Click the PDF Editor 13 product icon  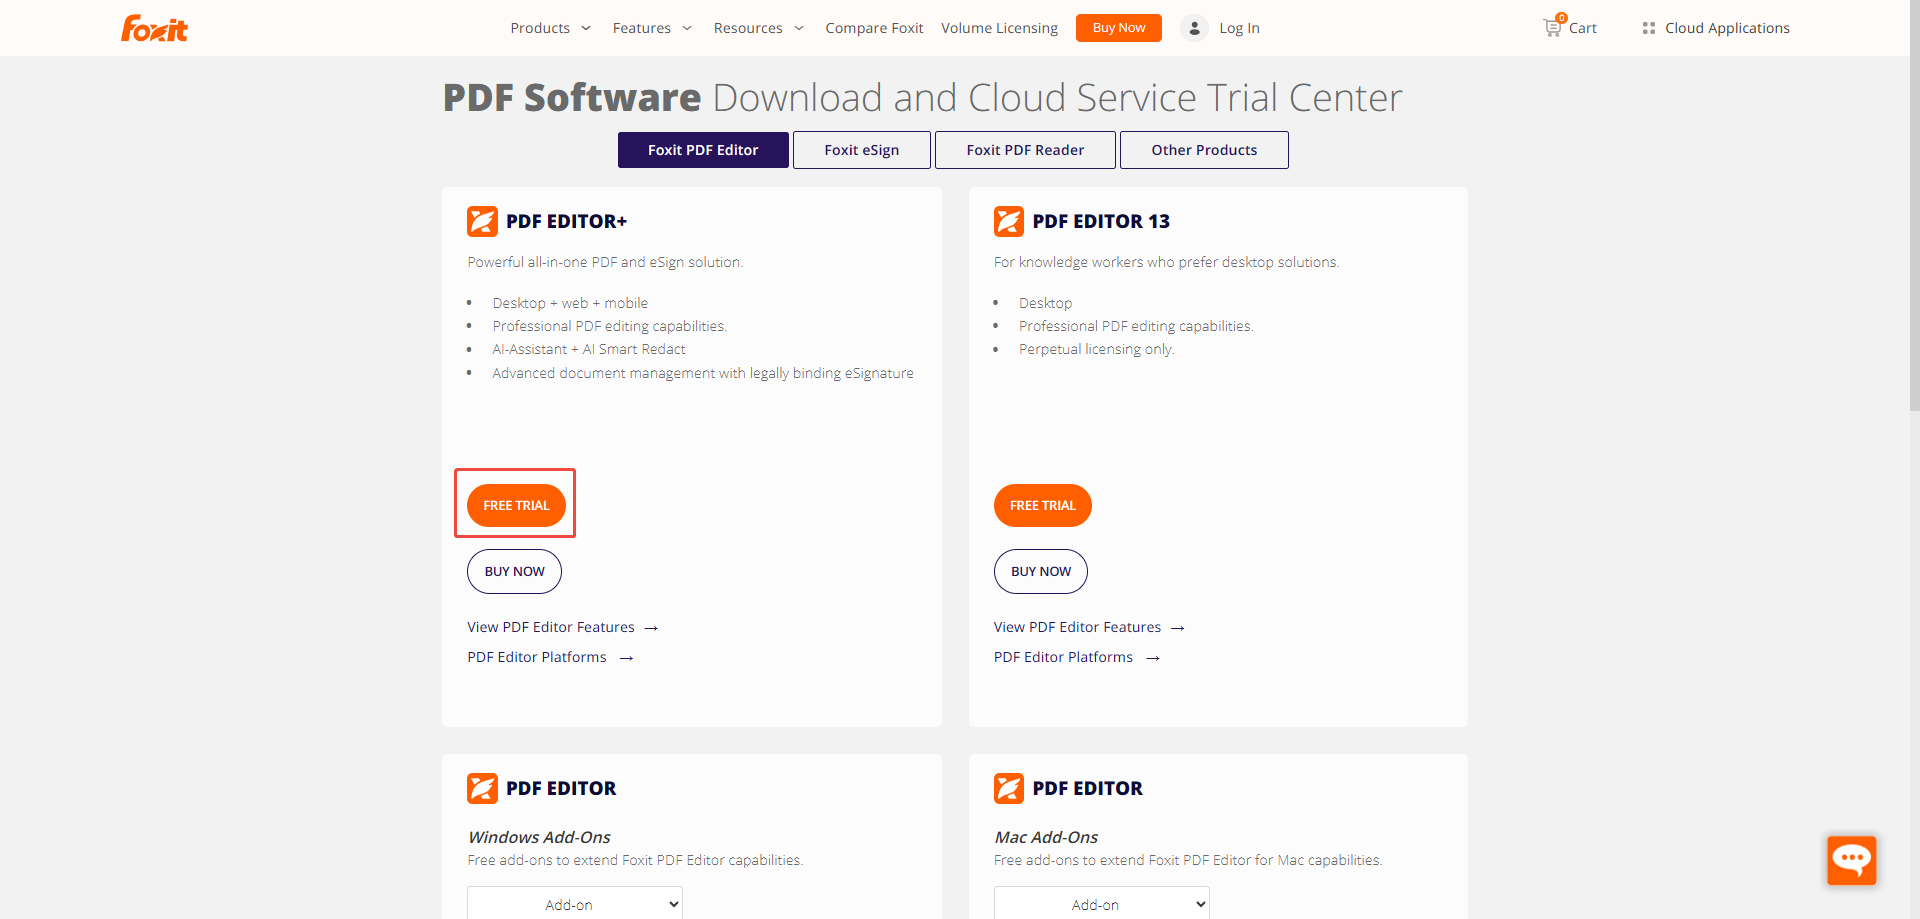tap(1009, 221)
